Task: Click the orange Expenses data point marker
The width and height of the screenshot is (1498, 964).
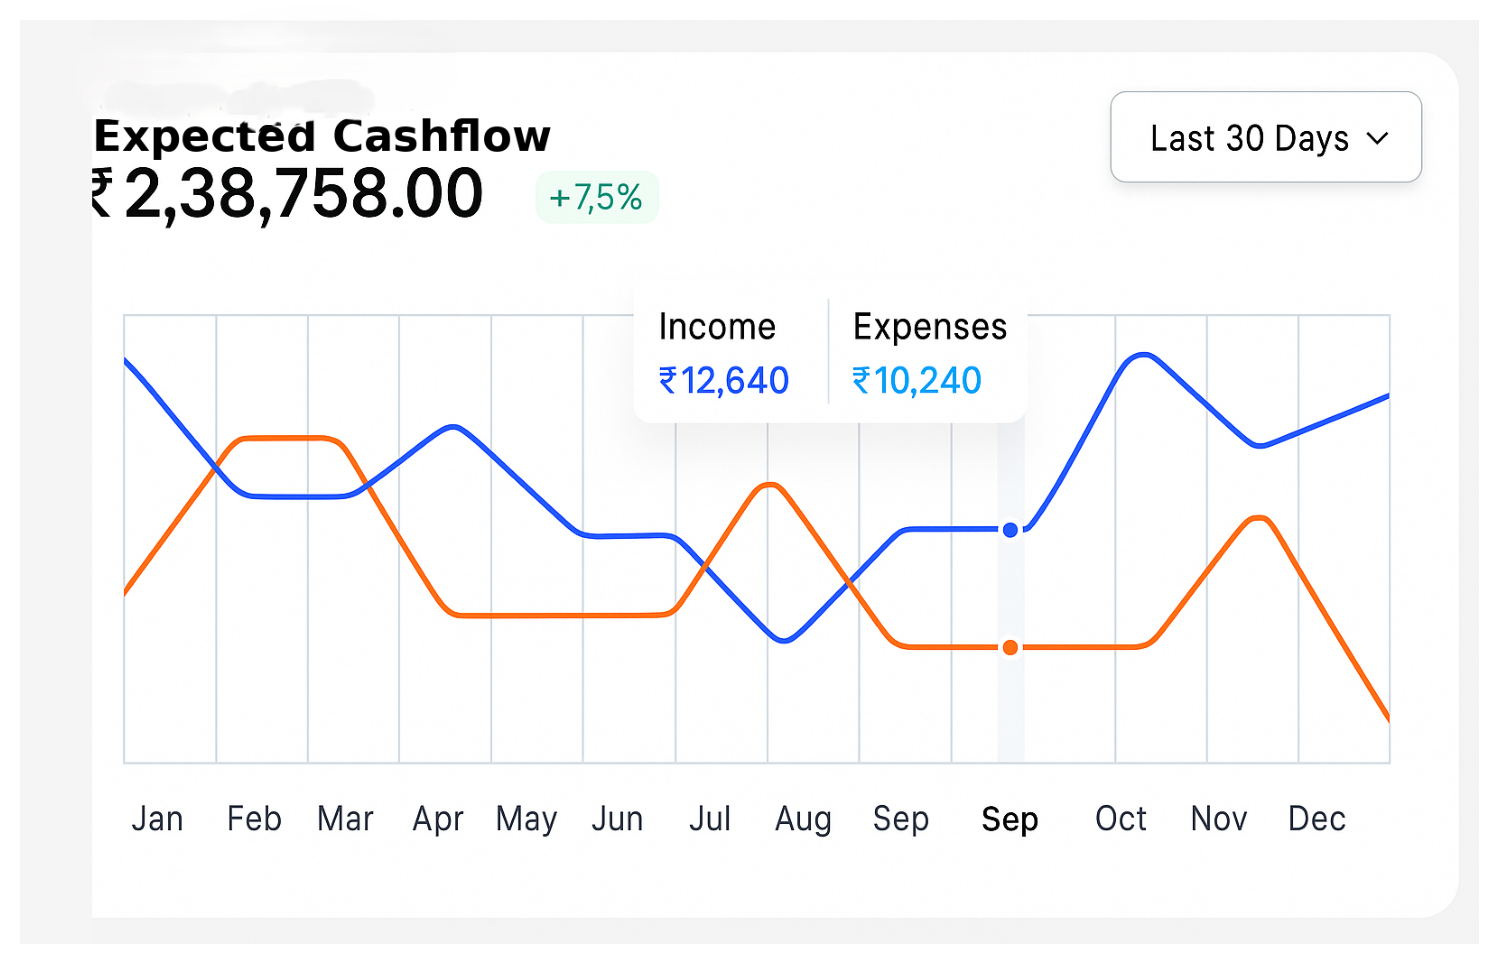Action: coord(1010,647)
